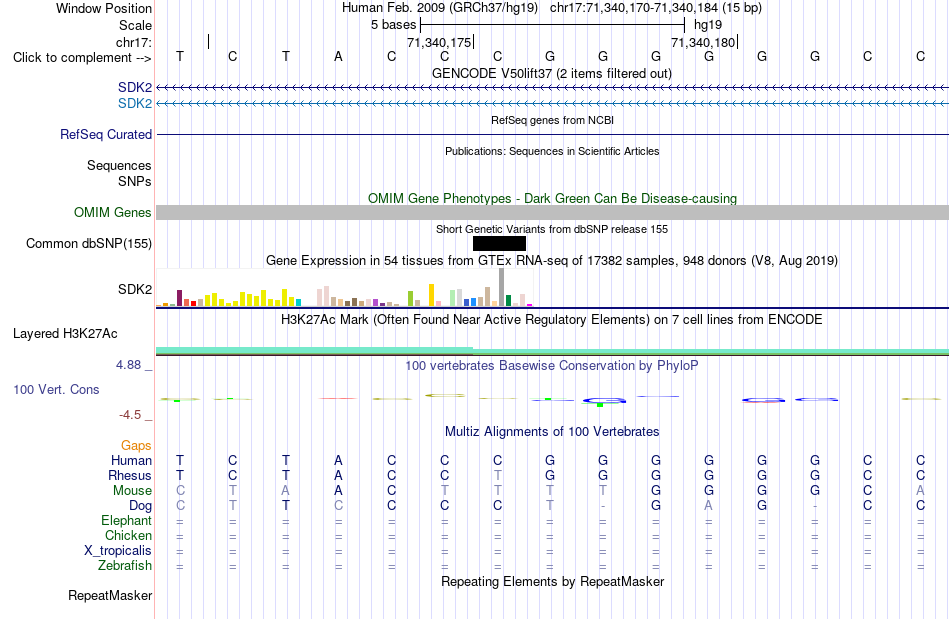Screen dimensions: 950x619
Task: Click the Gaps label in Multiz alignment
Action: pyautogui.click(x=136, y=446)
